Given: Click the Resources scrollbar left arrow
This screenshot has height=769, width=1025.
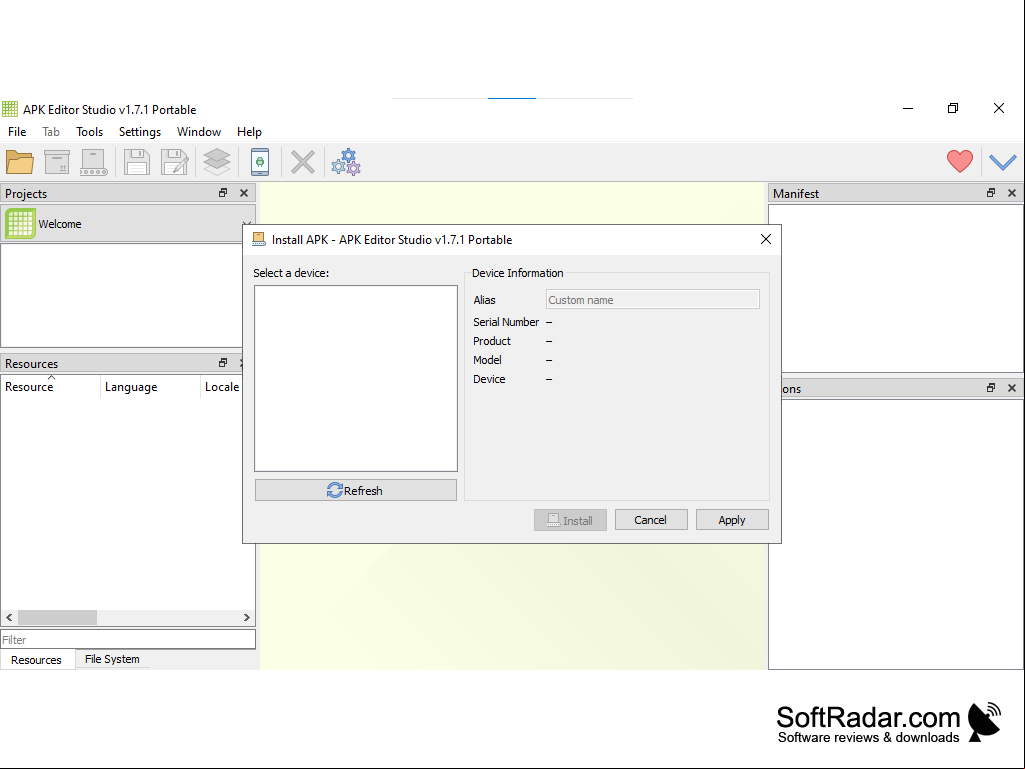Looking at the screenshot, I should click(x=9, y=617).
